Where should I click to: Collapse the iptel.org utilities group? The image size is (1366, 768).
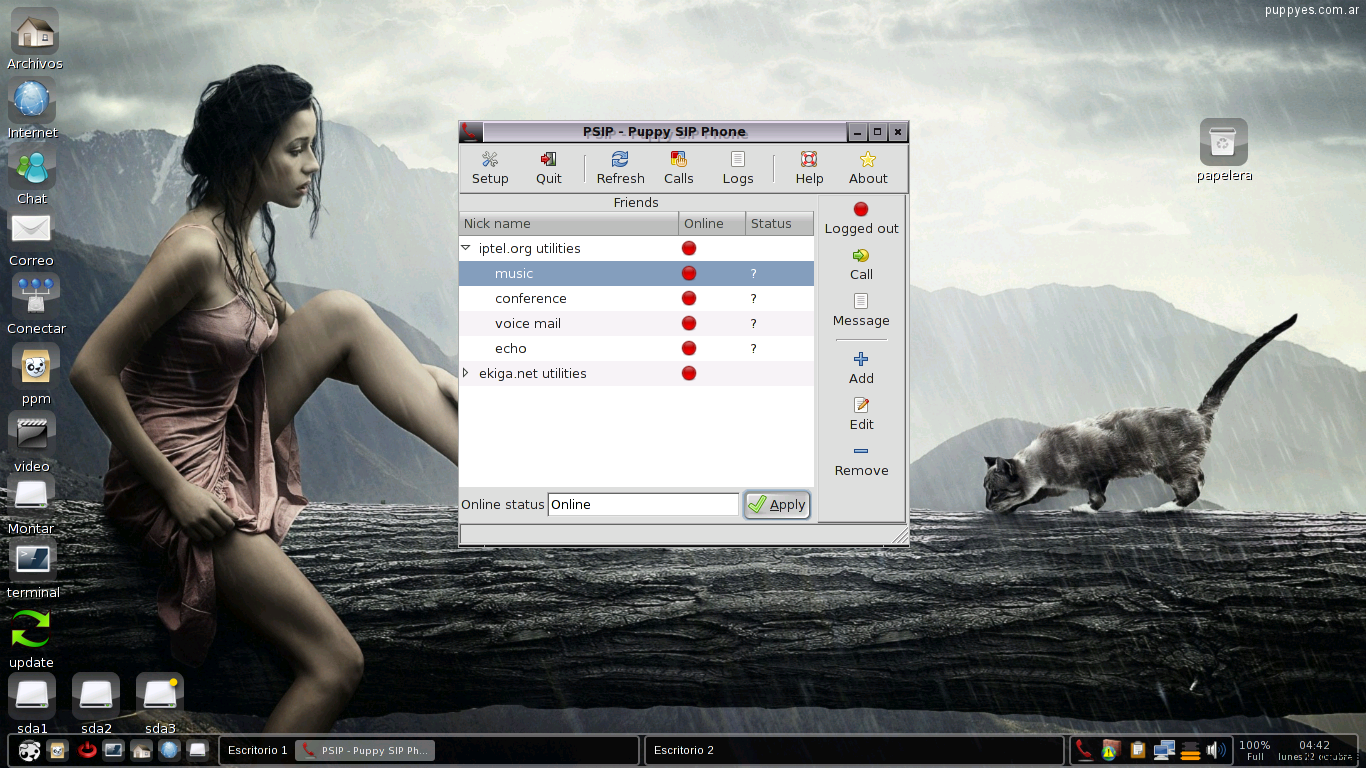(465, 248)
